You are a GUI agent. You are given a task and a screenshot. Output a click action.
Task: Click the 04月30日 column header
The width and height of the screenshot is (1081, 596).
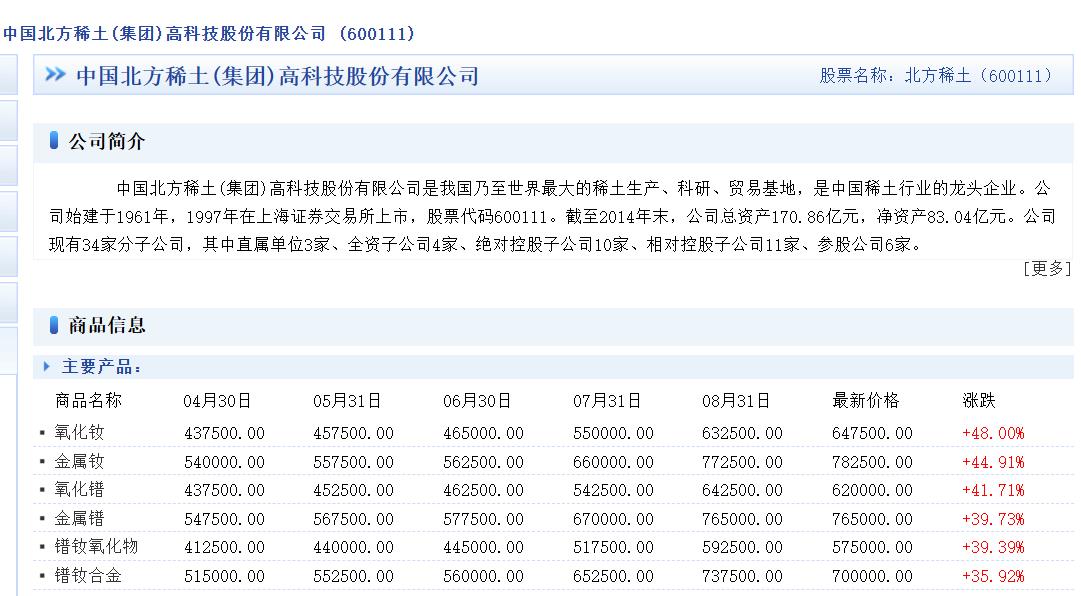click(217, 400)
